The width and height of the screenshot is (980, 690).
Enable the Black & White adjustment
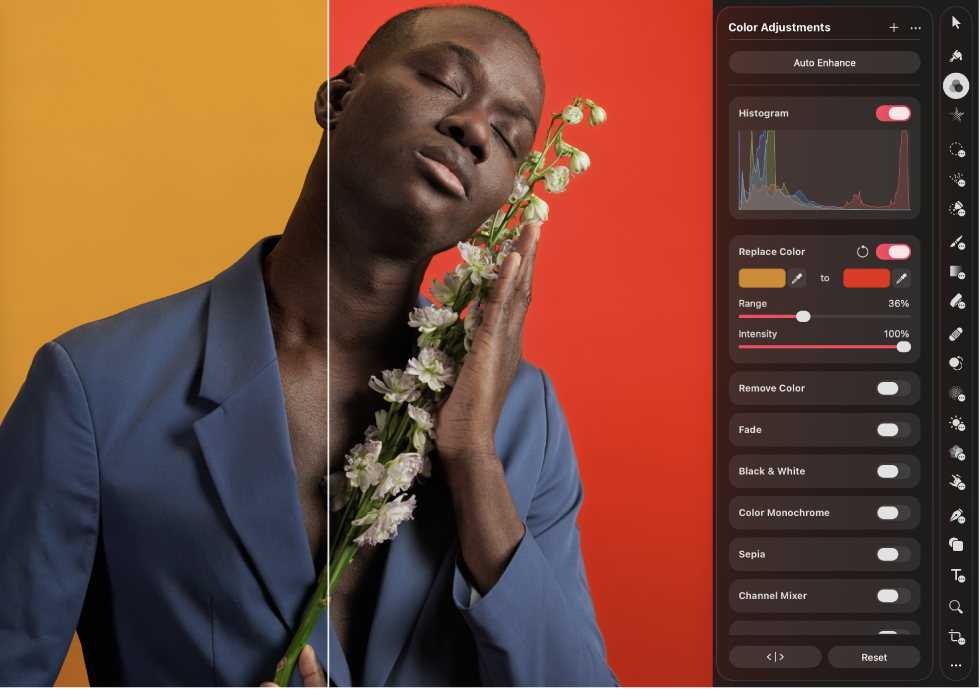pos(894,471)
